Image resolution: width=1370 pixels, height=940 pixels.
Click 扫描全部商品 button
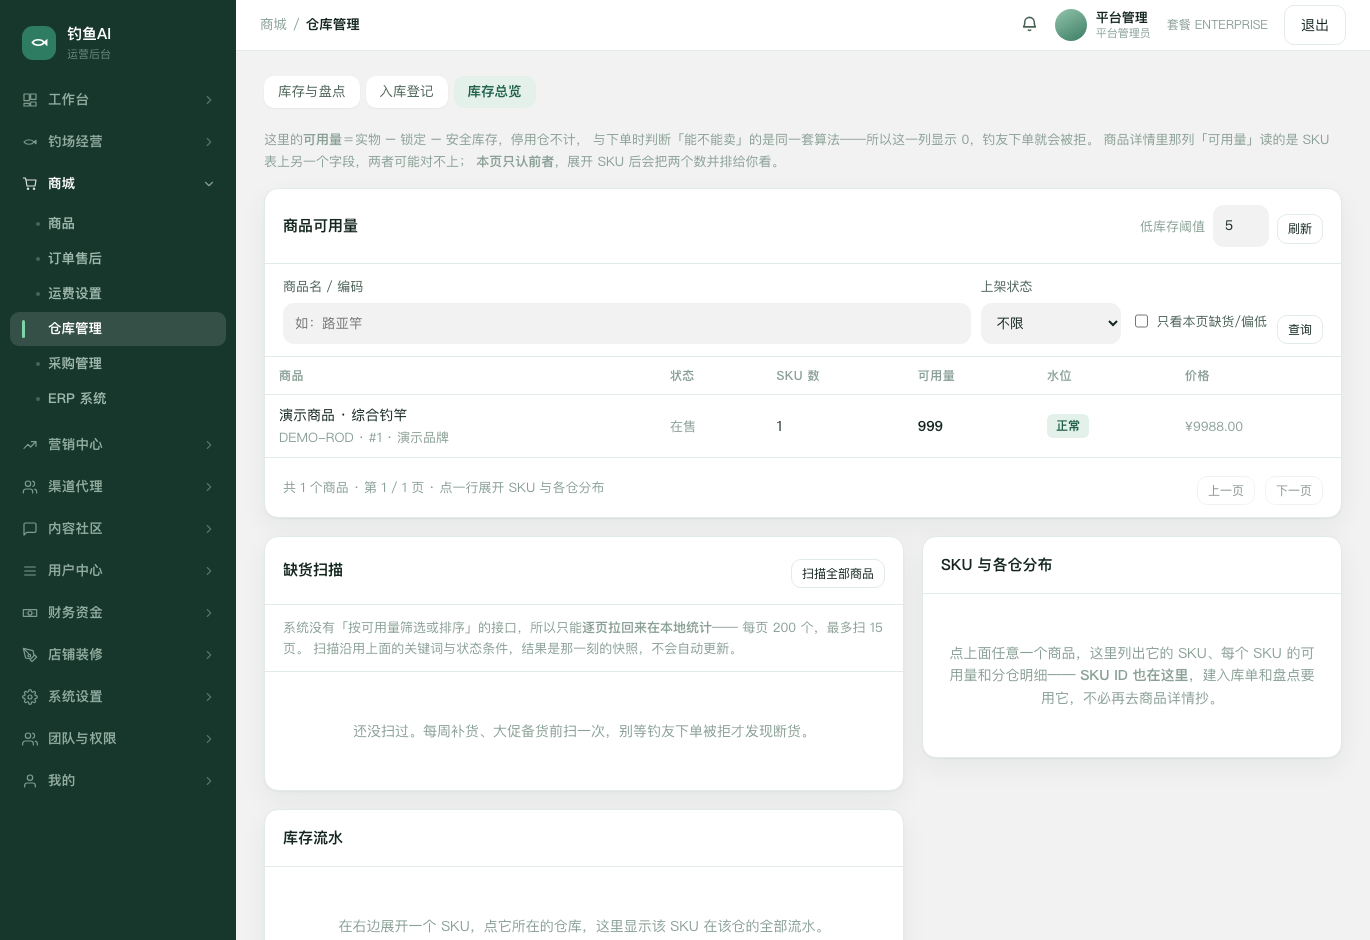838,574
